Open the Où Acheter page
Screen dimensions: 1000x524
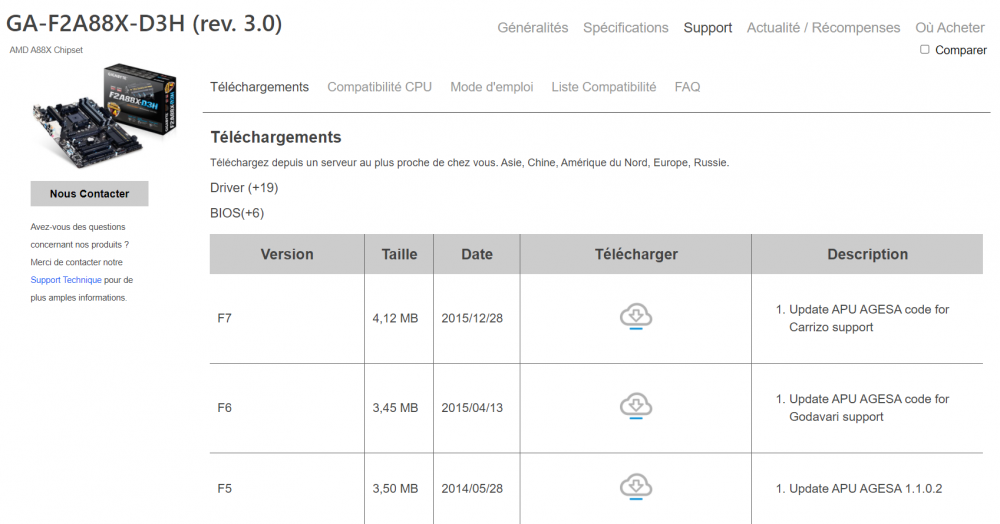pyautogui.click(x=950, y=28)
